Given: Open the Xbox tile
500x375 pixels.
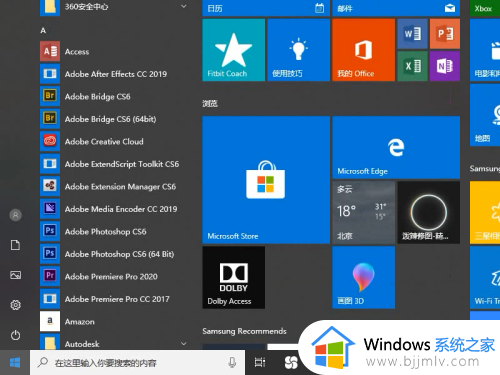Looking at the screenshot, I should pyautogui.click(x=485, y=8).
